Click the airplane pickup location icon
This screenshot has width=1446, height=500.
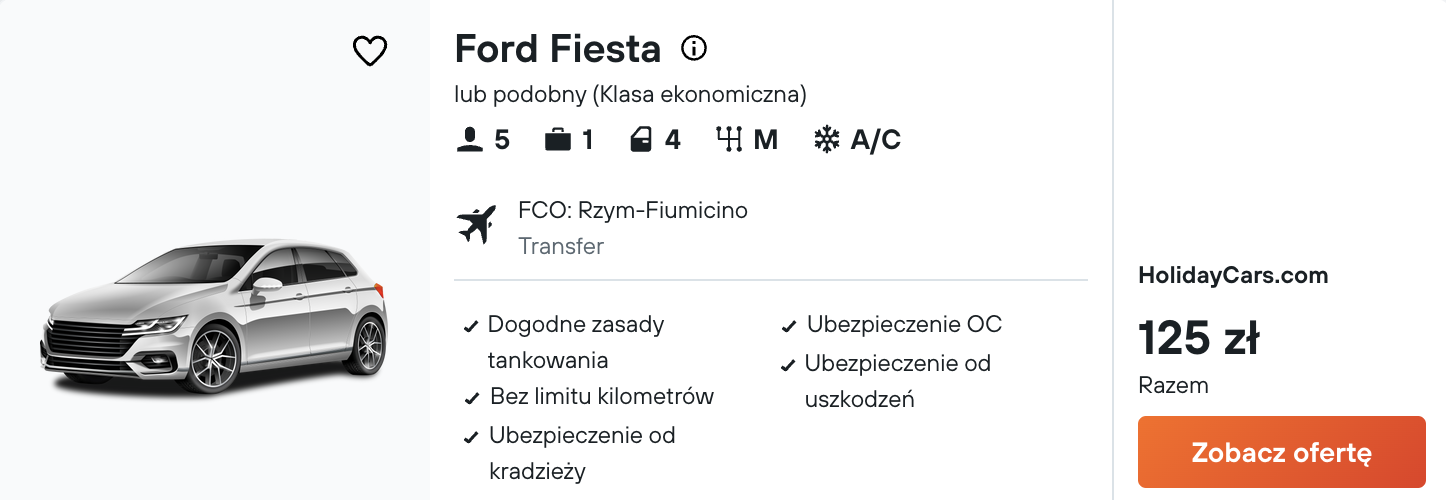coord(477,224)
